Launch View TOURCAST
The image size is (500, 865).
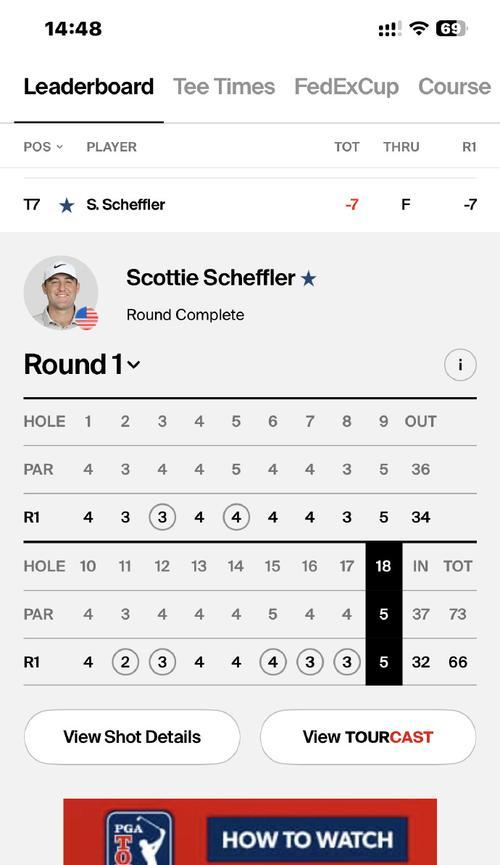368,737
